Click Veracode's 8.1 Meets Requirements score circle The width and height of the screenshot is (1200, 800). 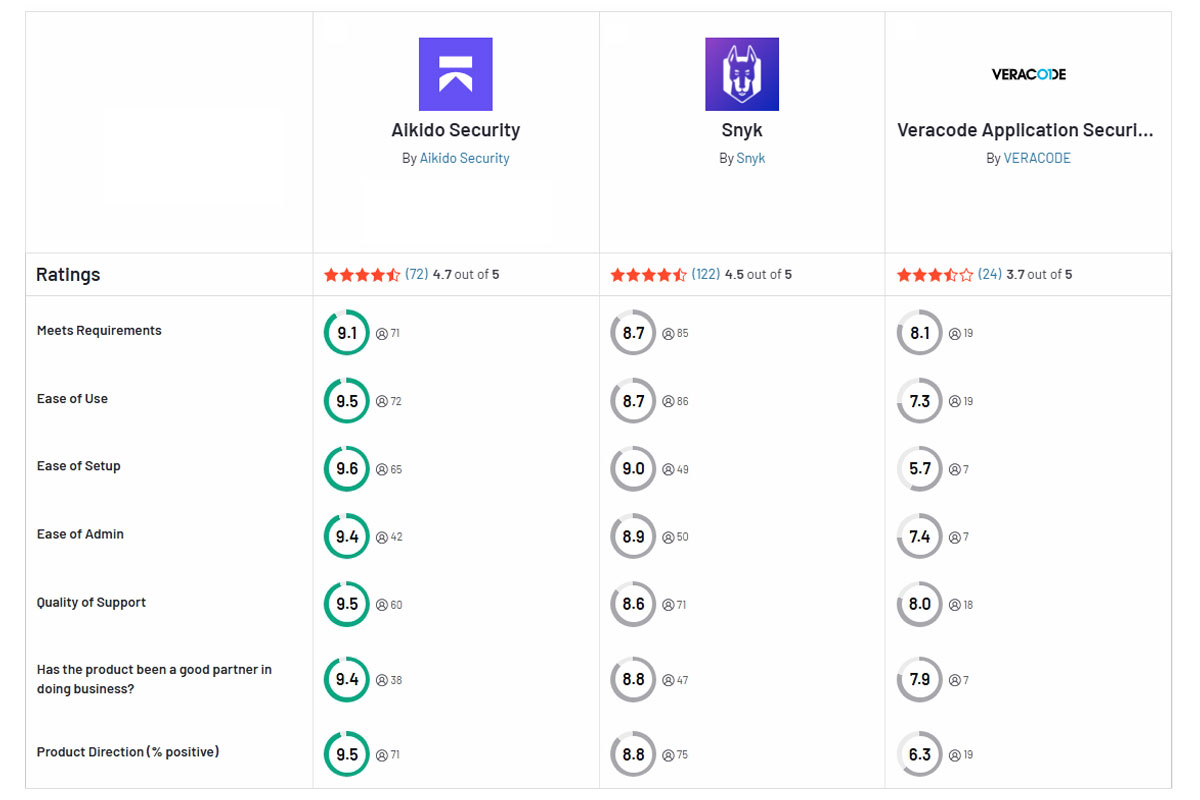[x=920, y=333]
